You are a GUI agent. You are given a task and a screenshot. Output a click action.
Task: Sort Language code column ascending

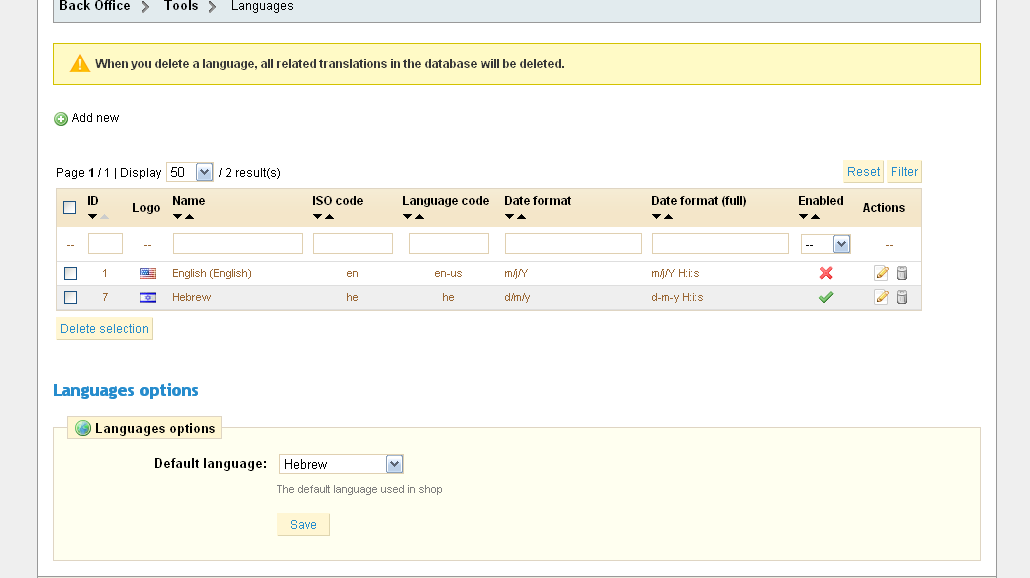[x=419, y=217]
